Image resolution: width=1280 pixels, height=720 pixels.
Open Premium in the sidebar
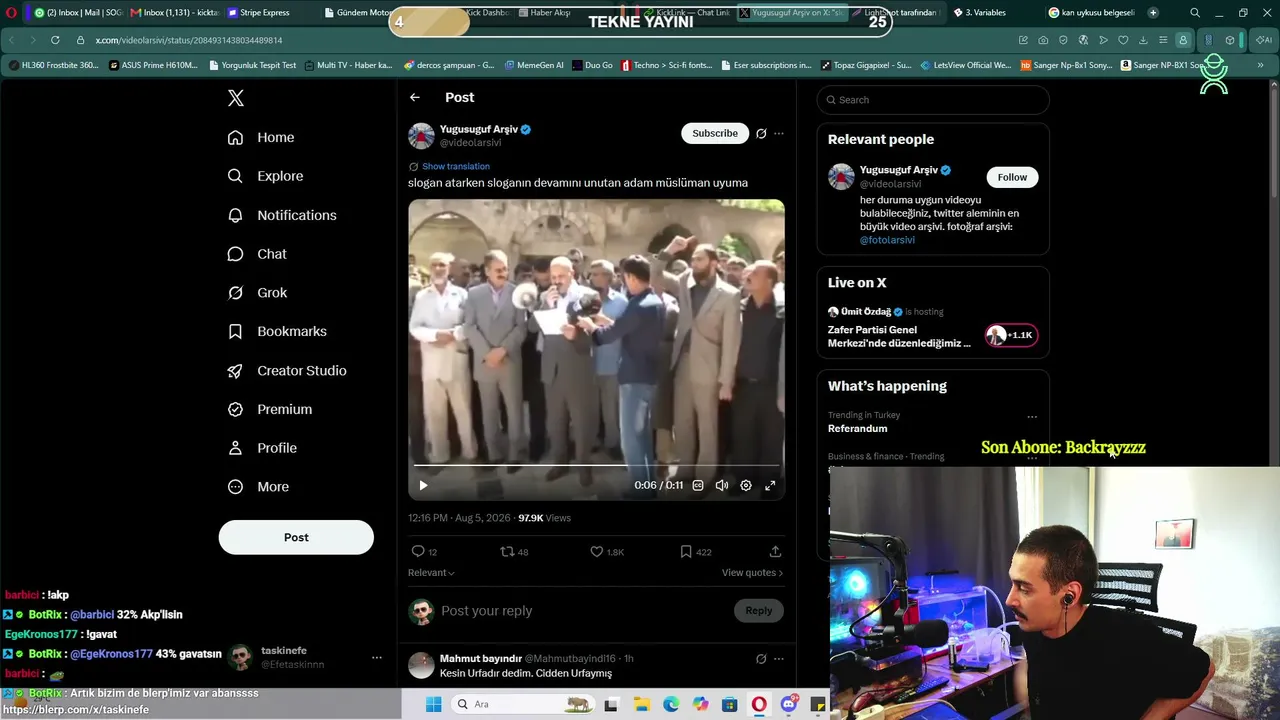click(x=270, y=409)
